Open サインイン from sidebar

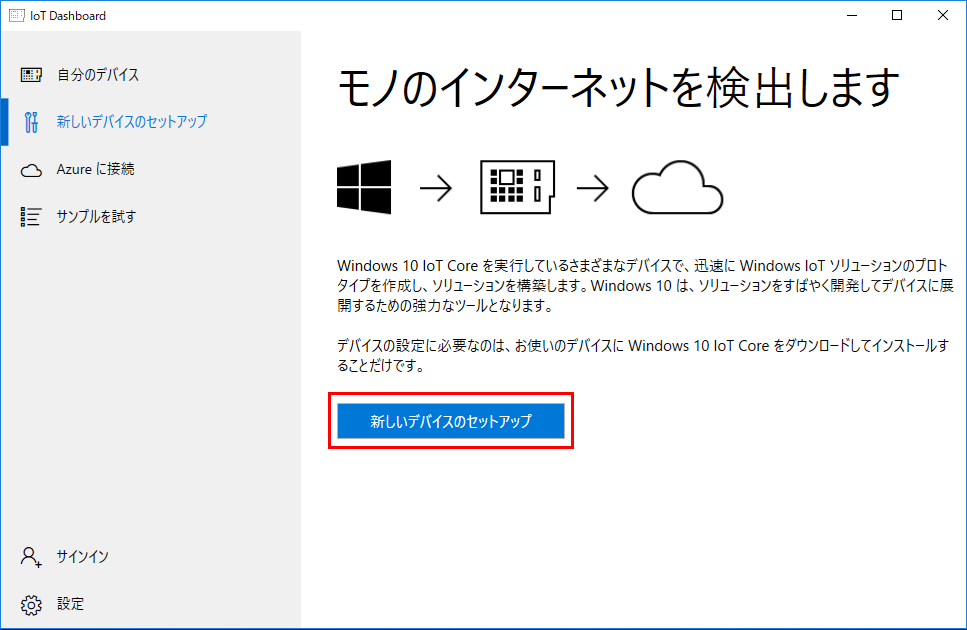(151, 557)
